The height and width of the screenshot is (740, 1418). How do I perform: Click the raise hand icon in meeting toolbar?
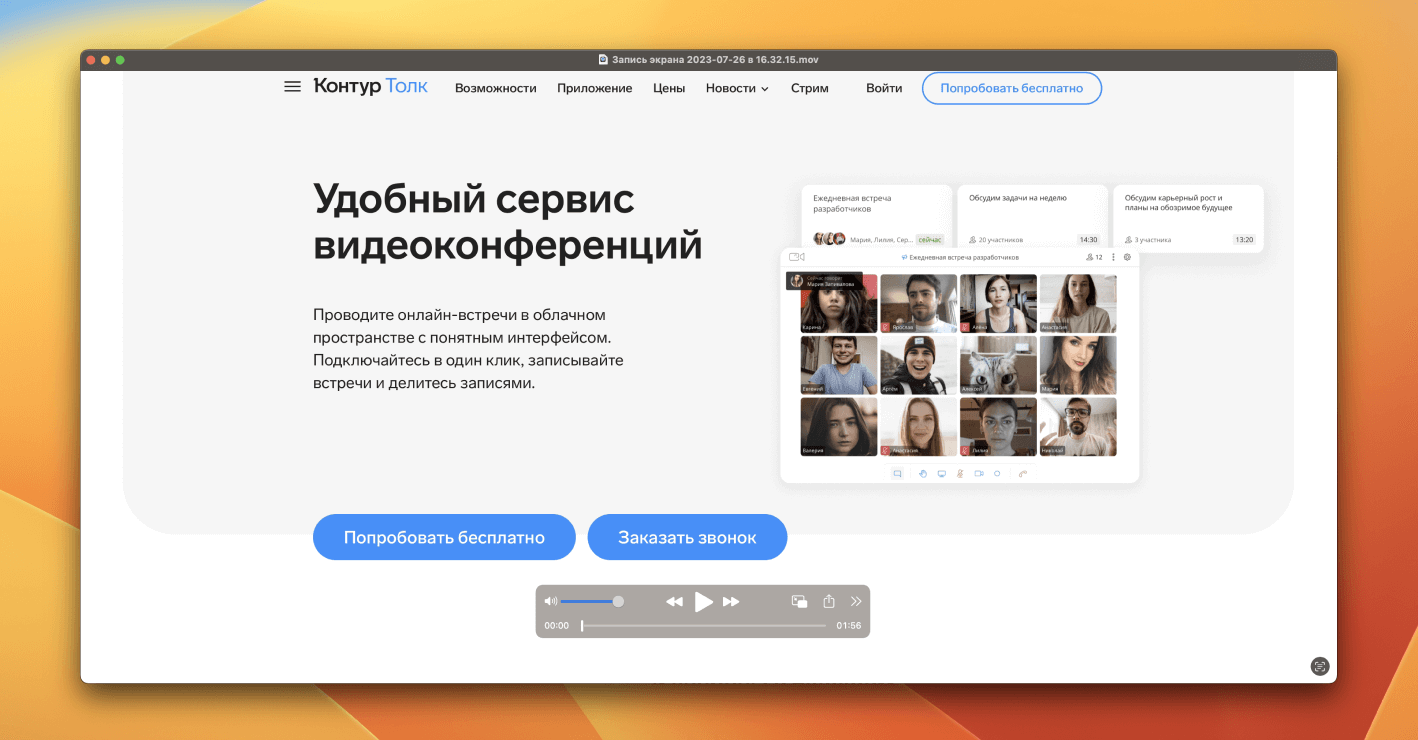[923, 473]
